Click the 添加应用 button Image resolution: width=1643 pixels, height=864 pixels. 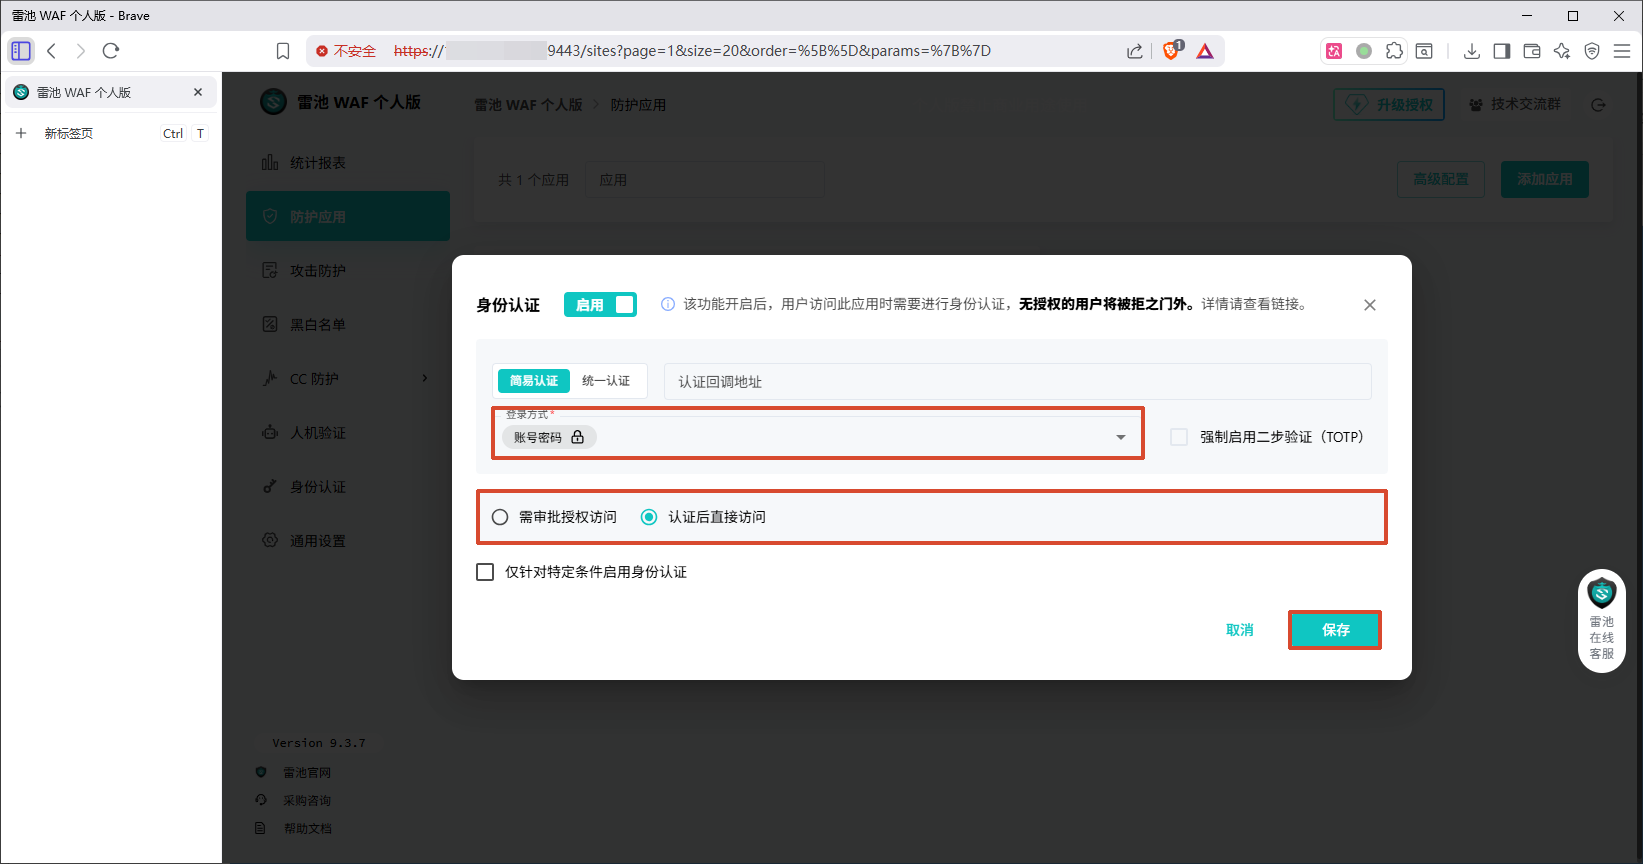[1545, 180]
